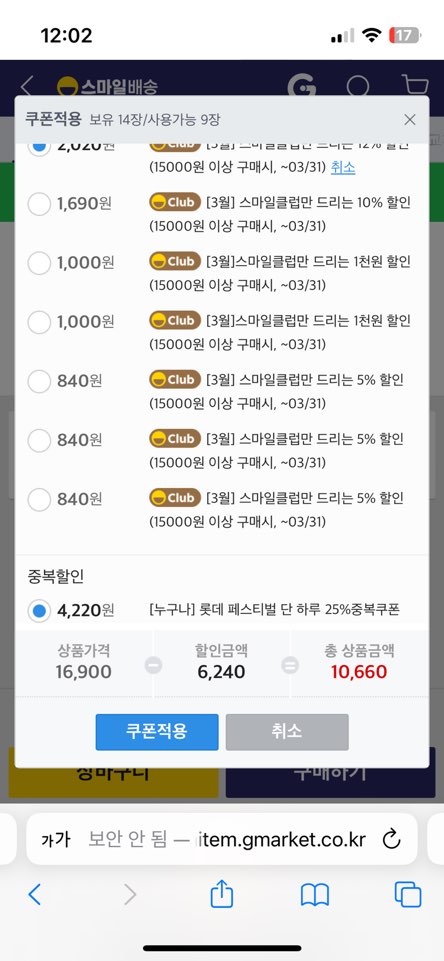Image resolution: width=444 pixels, height=961 pixels.
Task: Open the 가가 page settings menu
Action: pos(55,840)
